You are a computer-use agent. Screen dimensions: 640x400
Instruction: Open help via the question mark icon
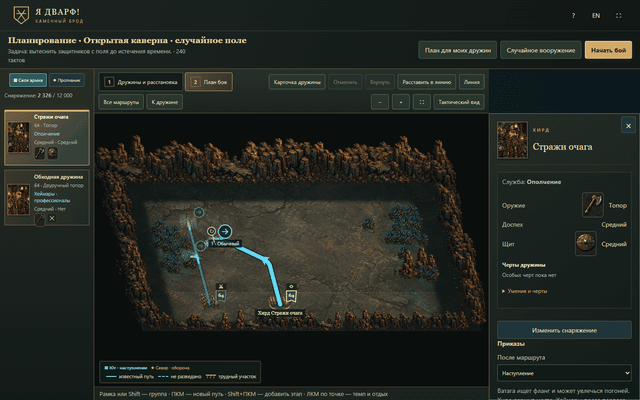tap(573, 16)
